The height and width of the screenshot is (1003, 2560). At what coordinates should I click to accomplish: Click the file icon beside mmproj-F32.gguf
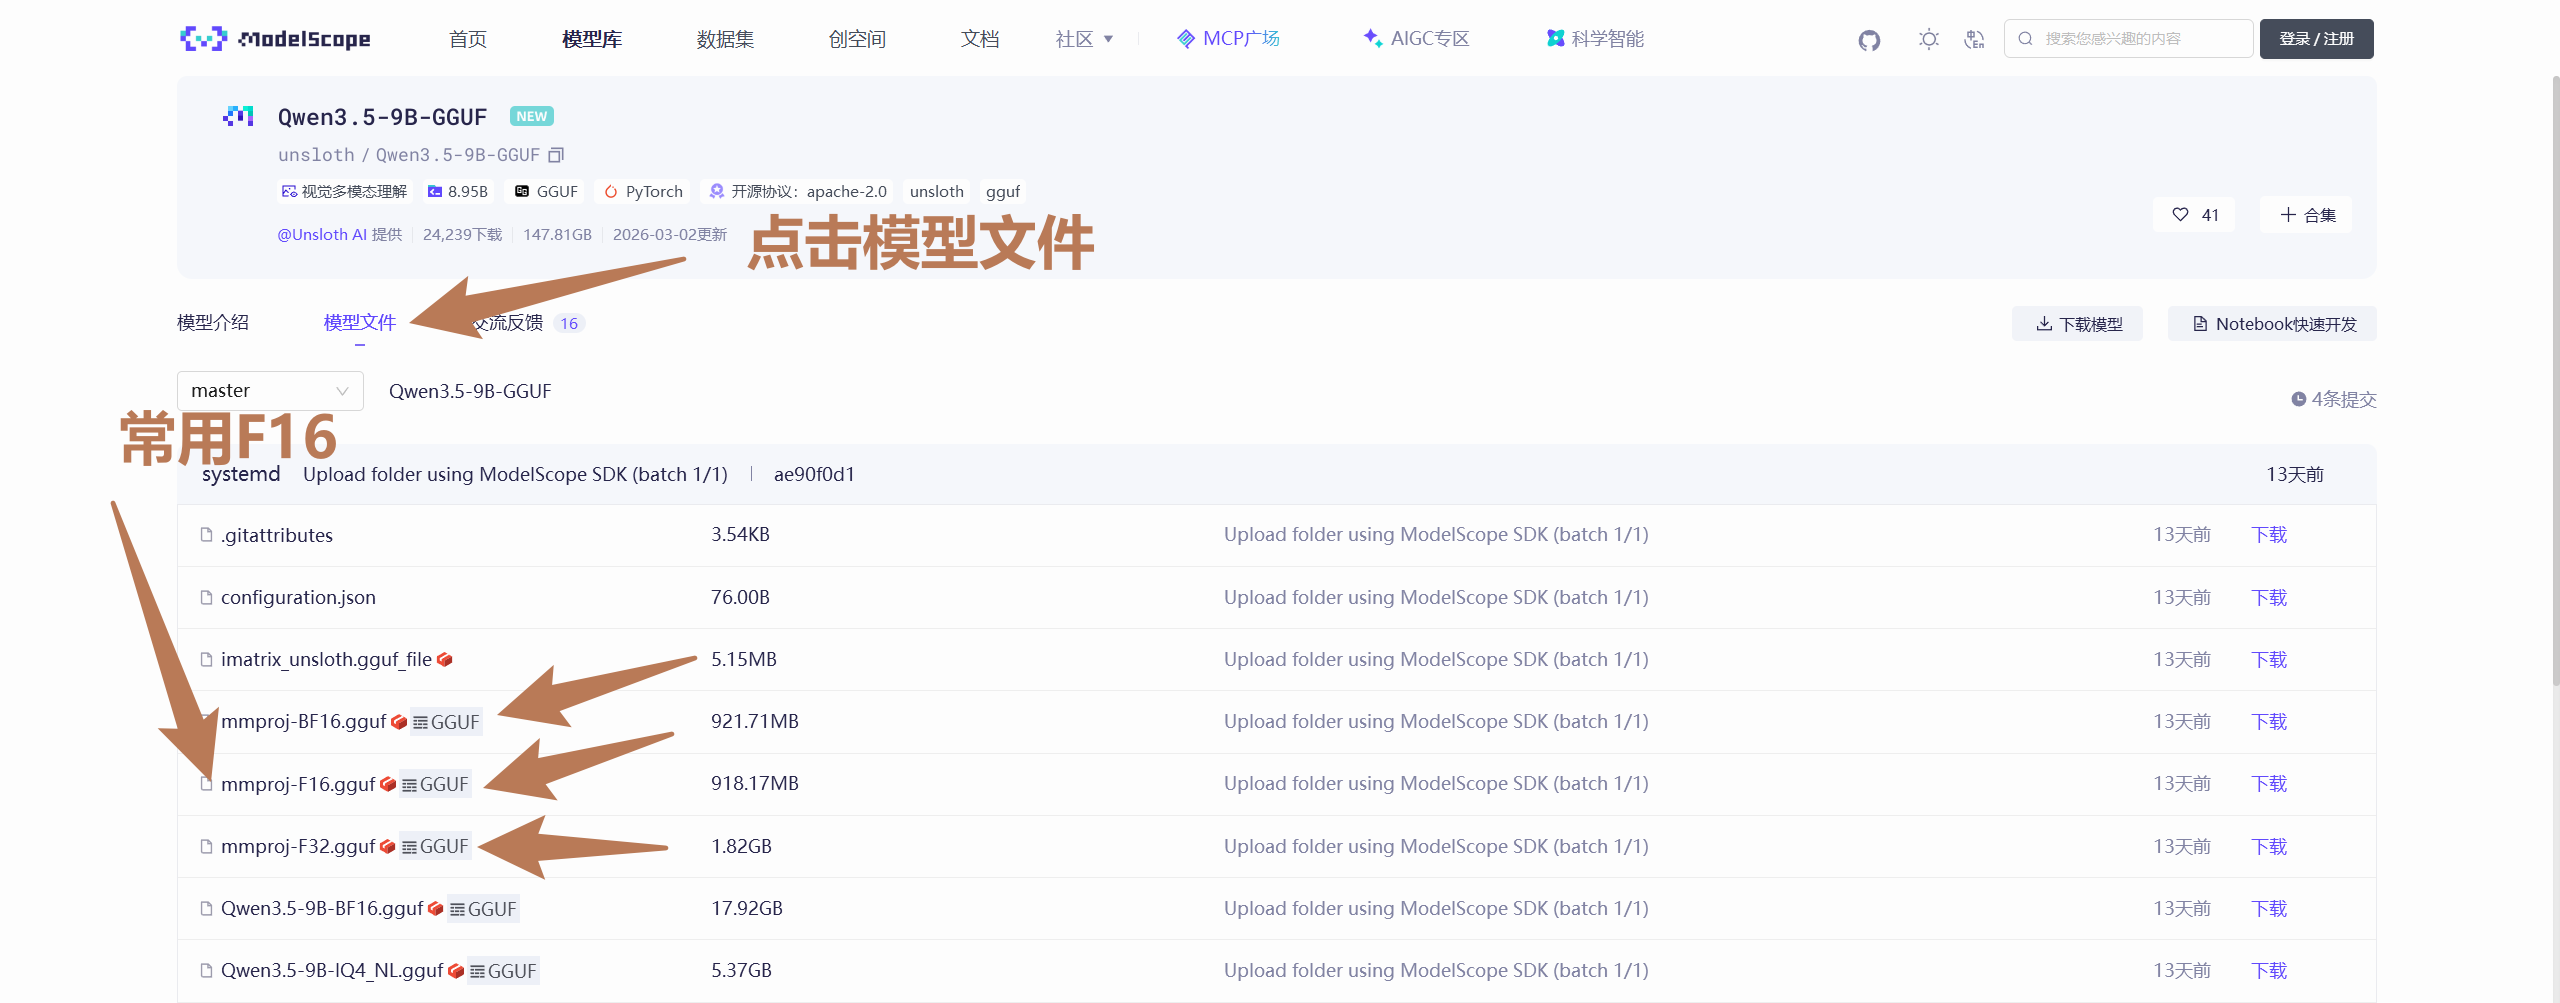coord(206,846)
